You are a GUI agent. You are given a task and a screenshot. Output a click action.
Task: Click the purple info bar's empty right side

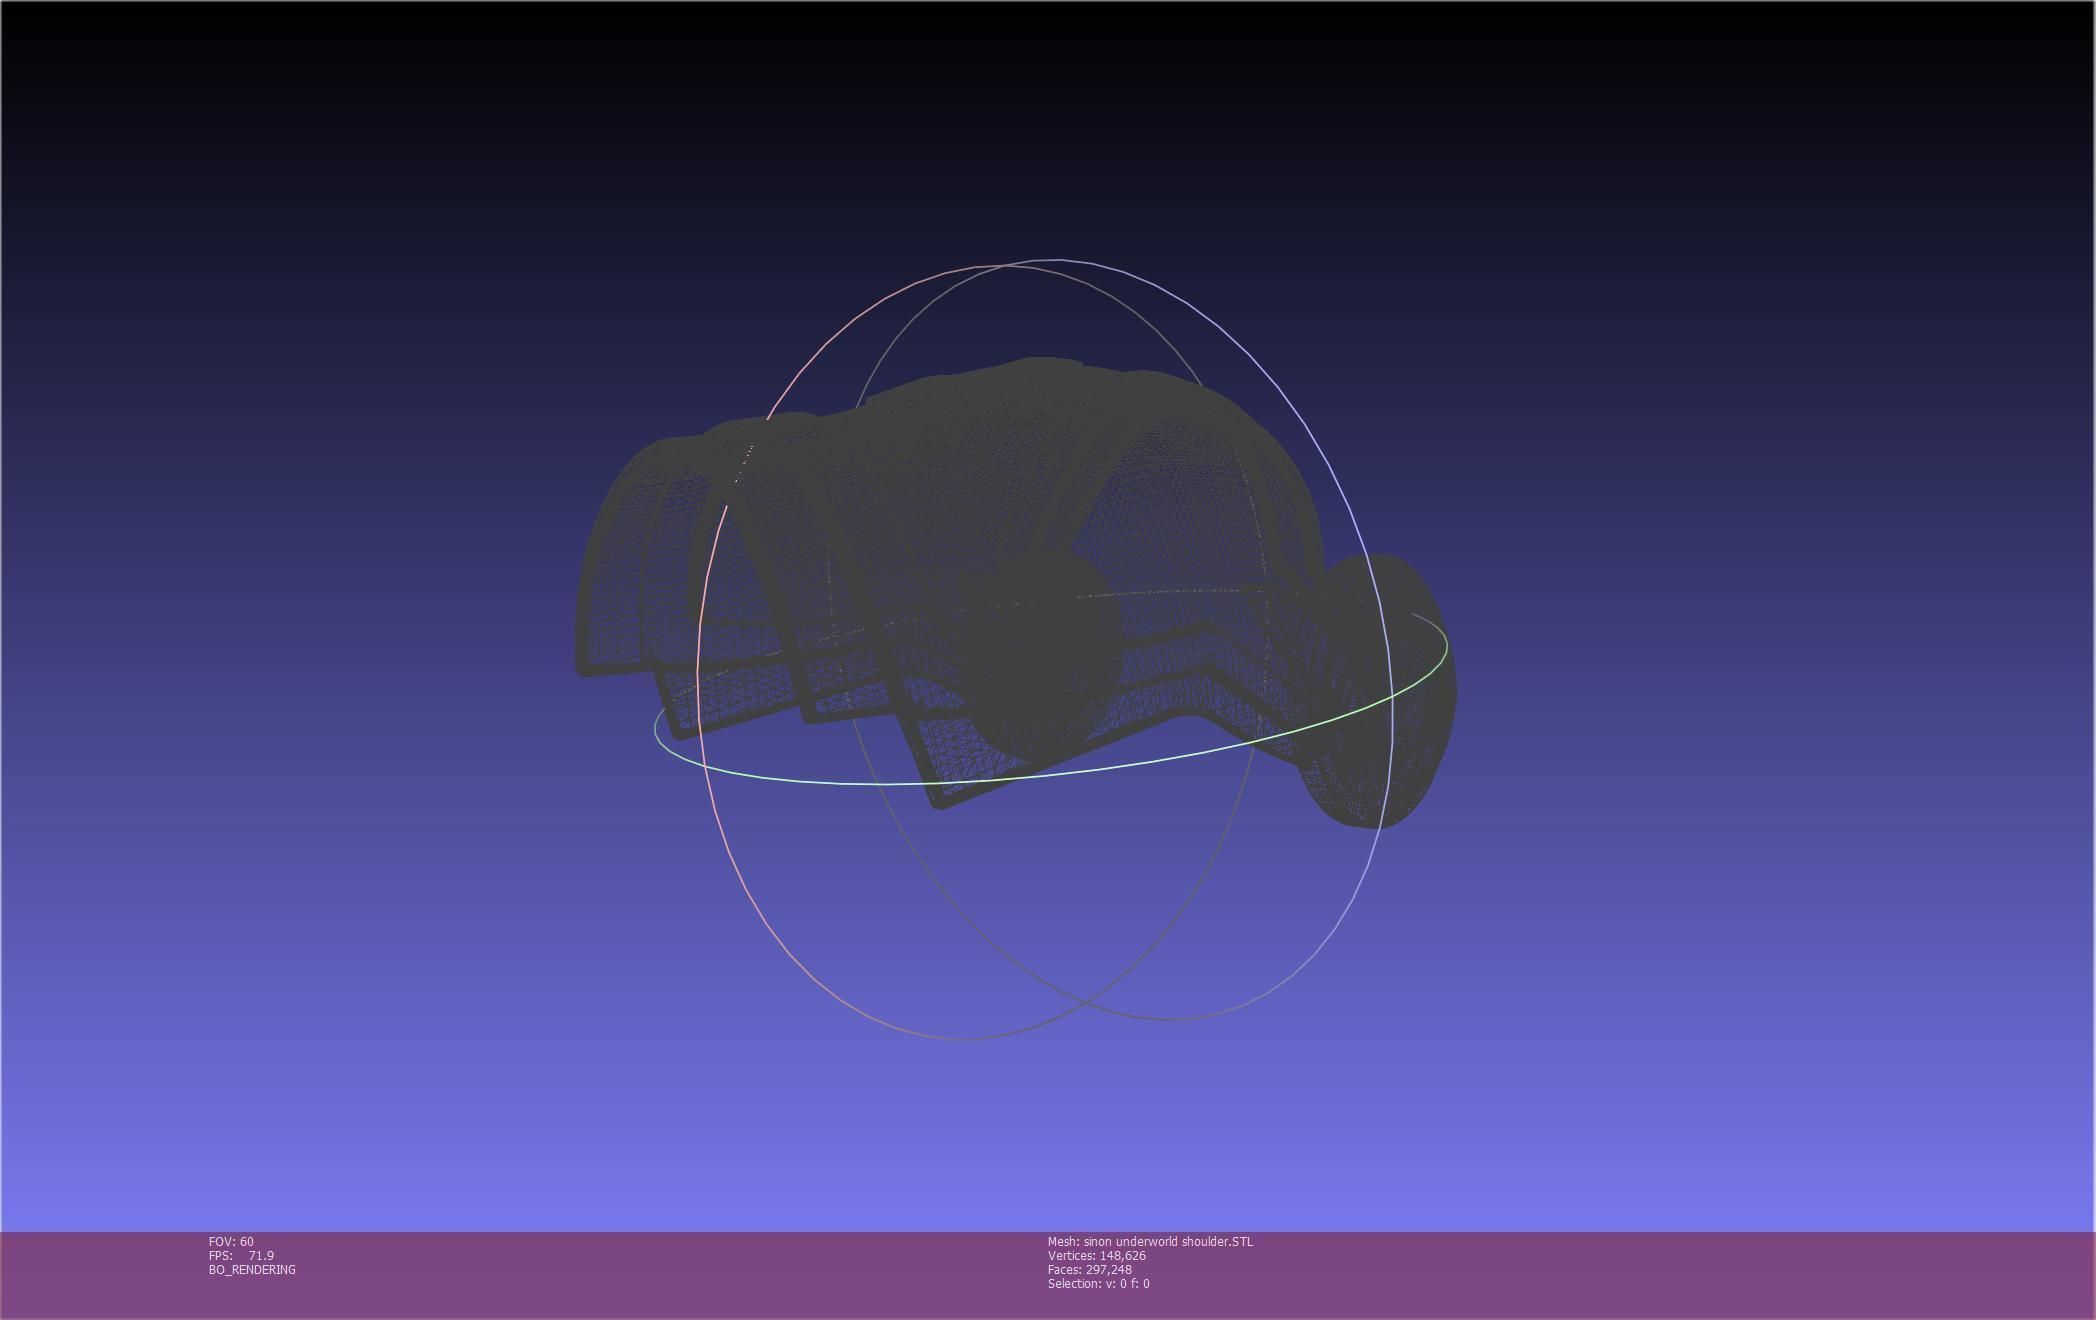coord(1750,1275)
